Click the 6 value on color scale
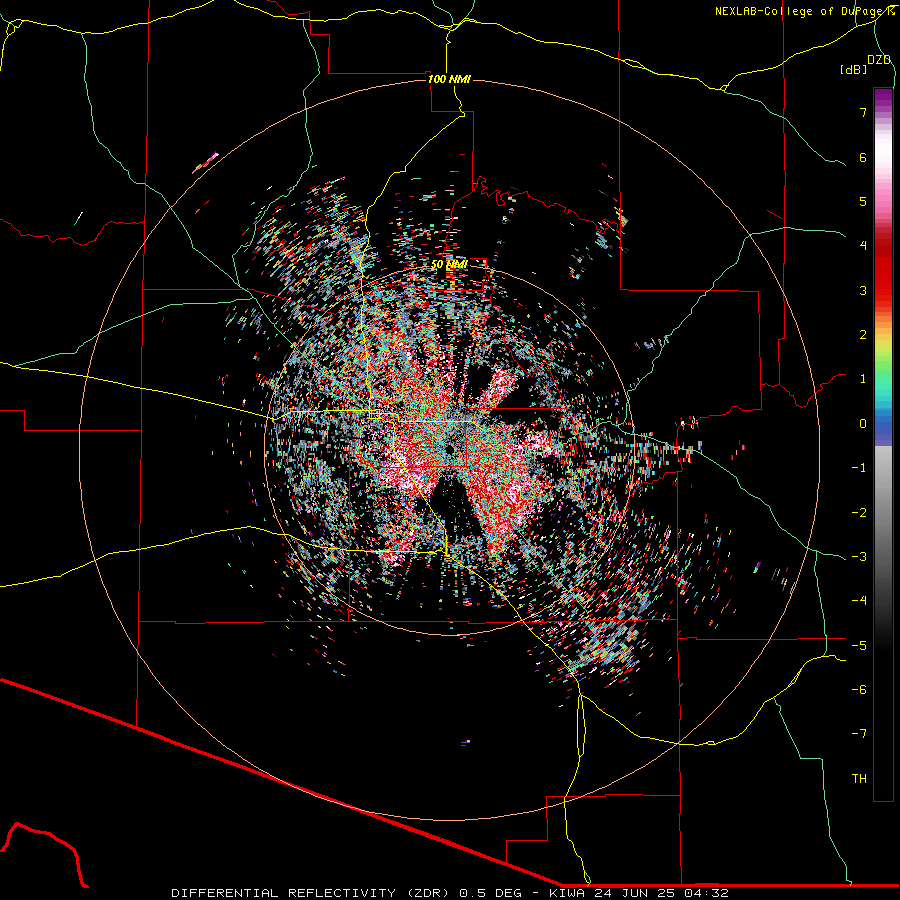This screenshot has height=900, width=900. click(863, 157)
